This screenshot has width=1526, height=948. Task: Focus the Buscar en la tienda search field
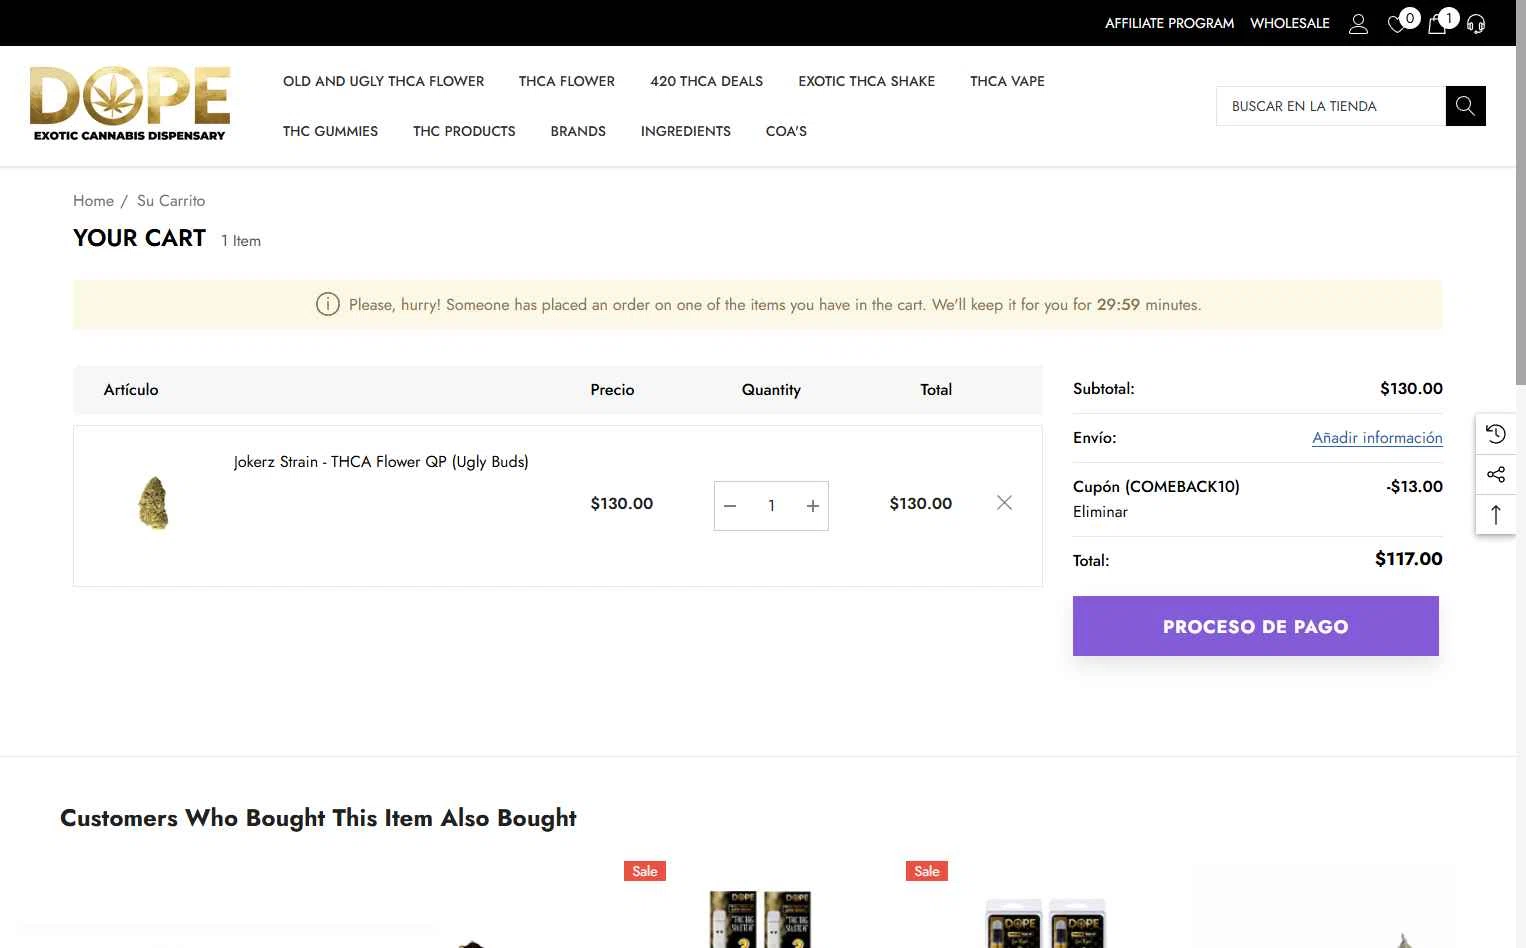1331,106
